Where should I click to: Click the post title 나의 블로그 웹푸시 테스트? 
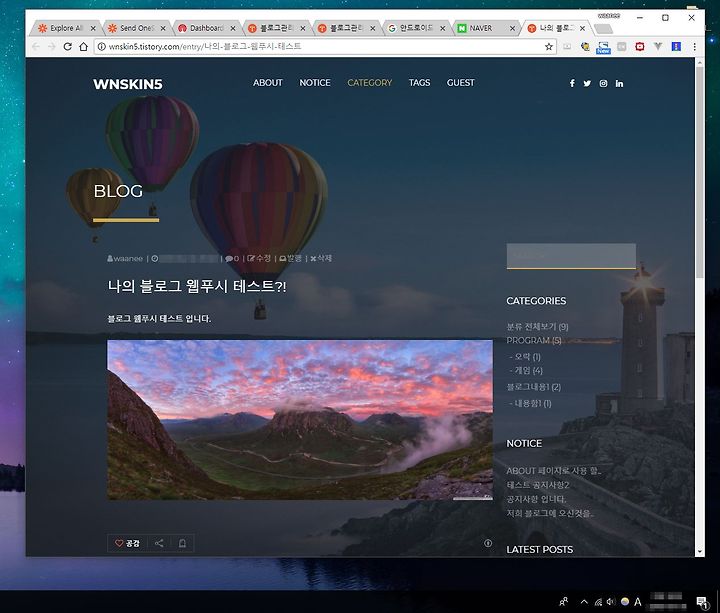[x=197, y=287]
